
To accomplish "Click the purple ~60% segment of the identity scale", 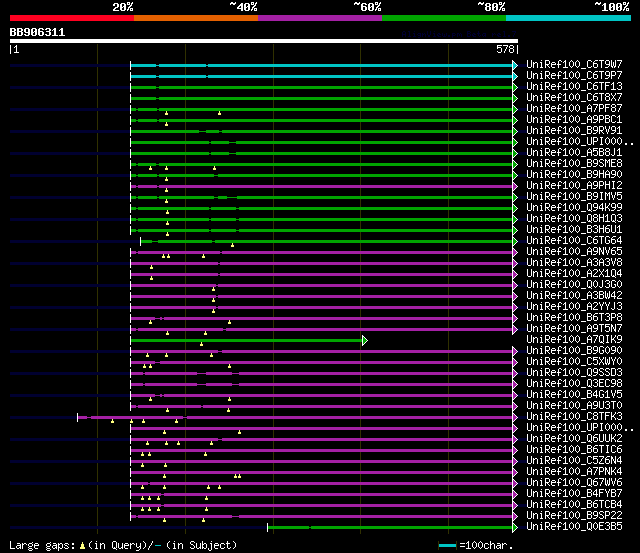I will pyautogui.click(x=320, y=18).
